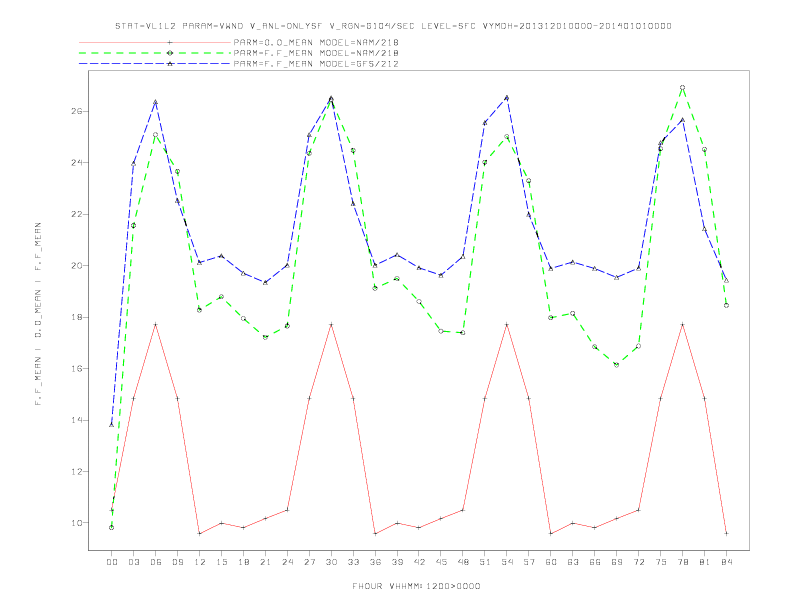Click x-axis tick label 60
The image size is (792, 612).
[x=551, y=562]
